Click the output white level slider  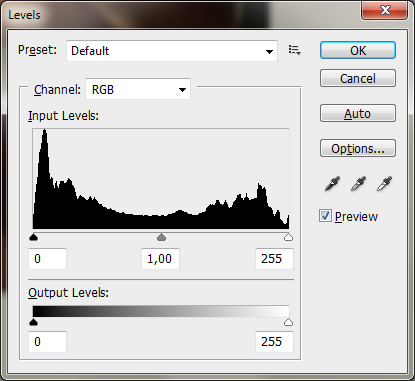[x=288, y=322]
